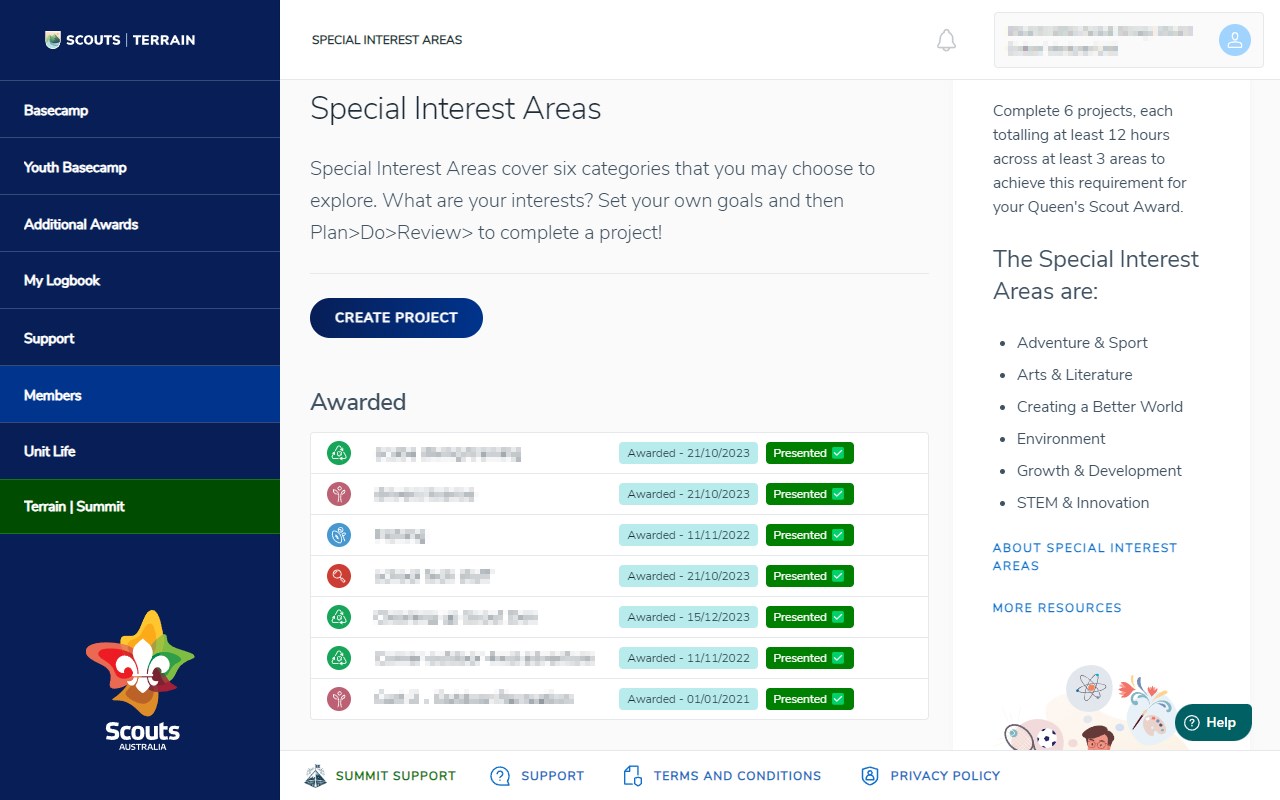Click Presented badge on first 21/10/2023 row

click(810, 453)
